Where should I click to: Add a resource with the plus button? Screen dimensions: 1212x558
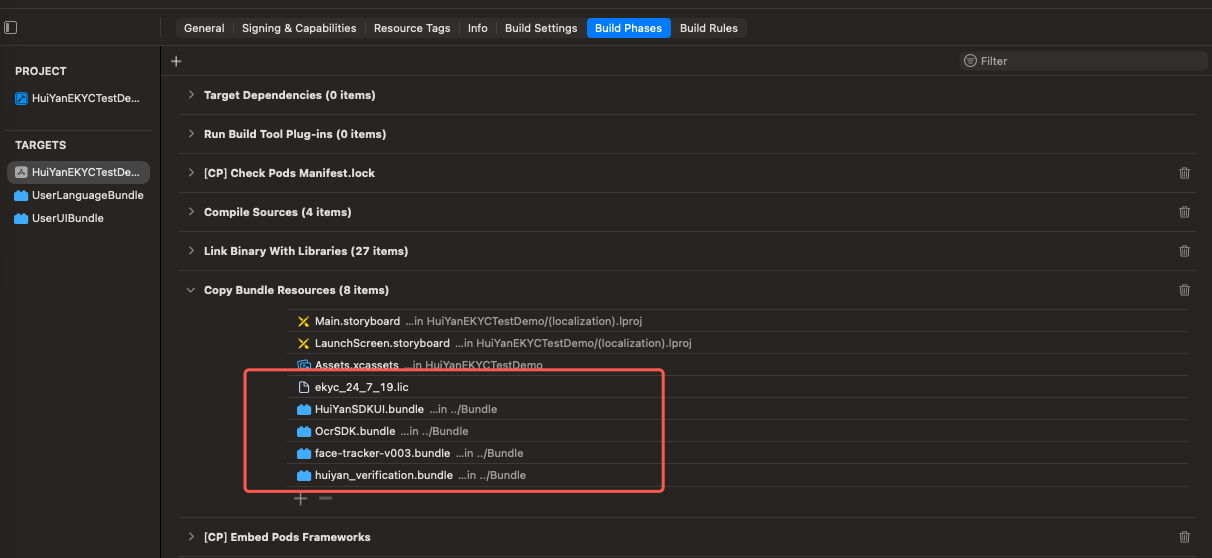tap(300, 497)
